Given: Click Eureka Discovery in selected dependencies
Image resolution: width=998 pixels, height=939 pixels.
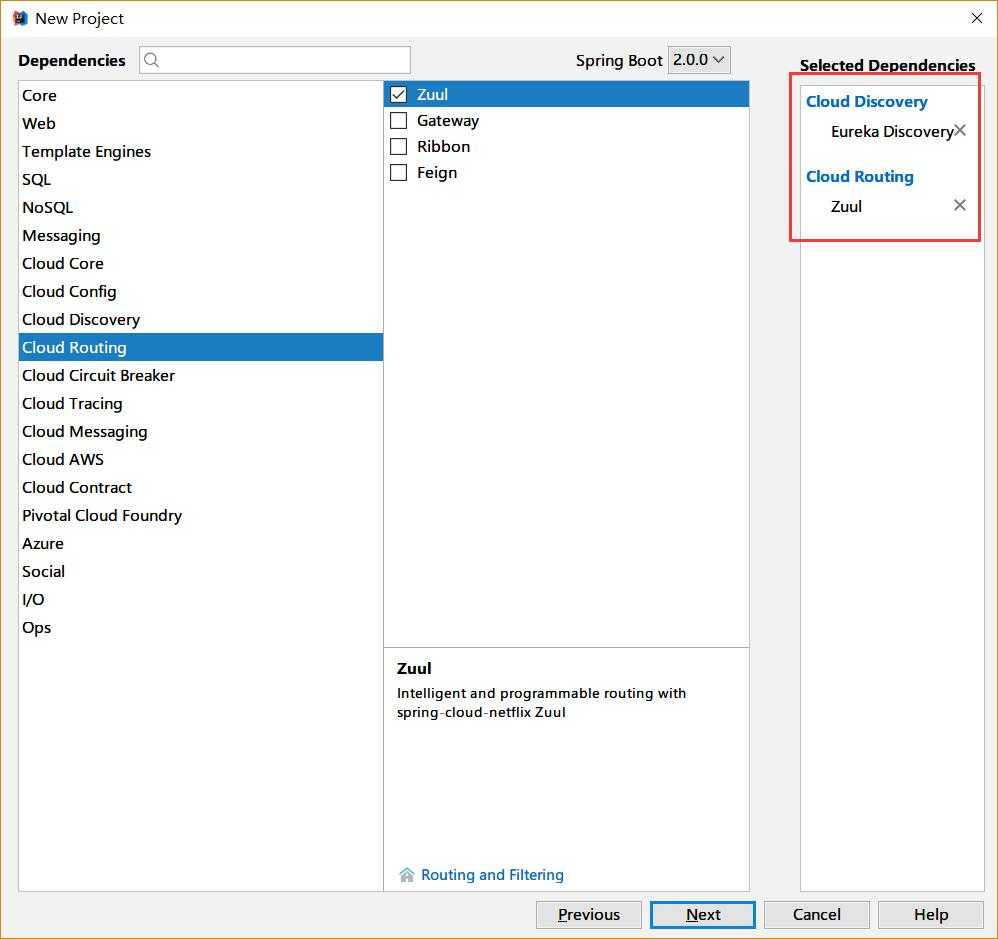Looking at the screenshot, I should [892, 131].
